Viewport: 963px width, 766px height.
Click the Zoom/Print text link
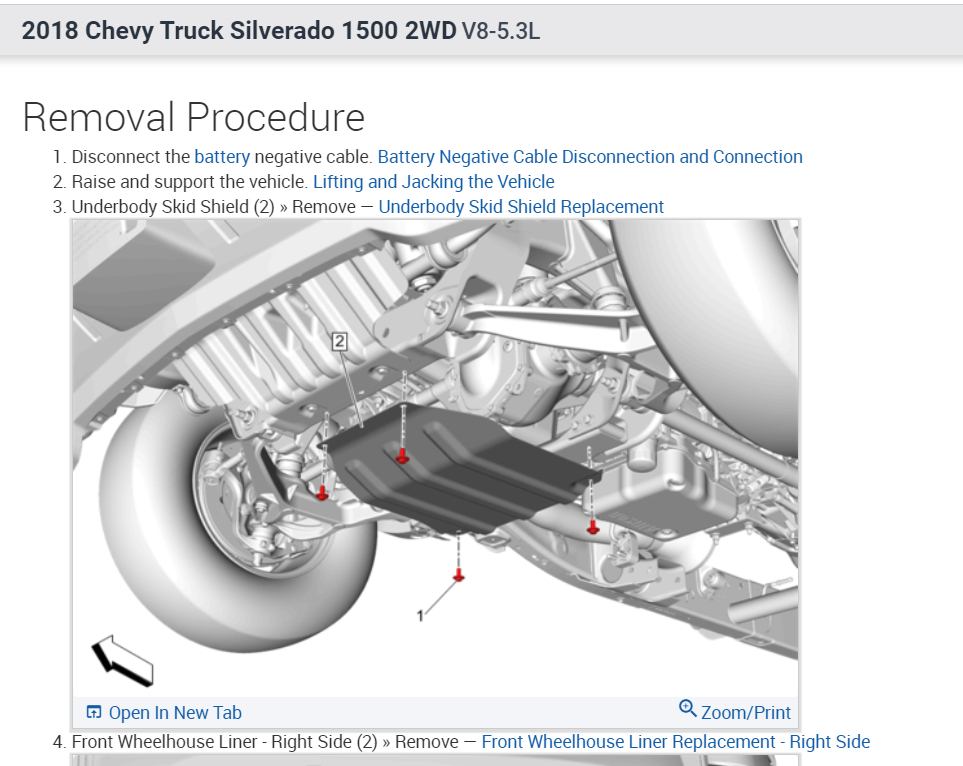(x=746, y=713)
